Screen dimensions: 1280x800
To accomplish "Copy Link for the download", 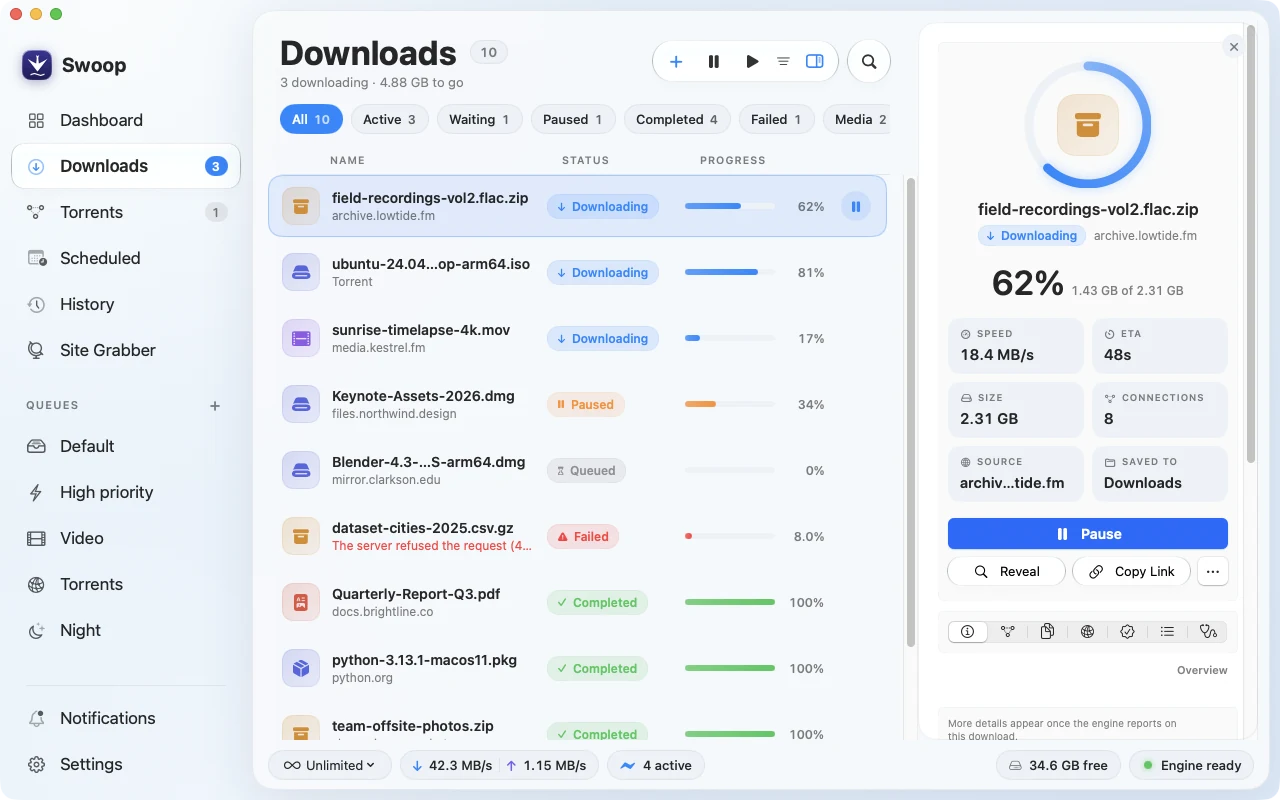I will [x=1132, y=572].
